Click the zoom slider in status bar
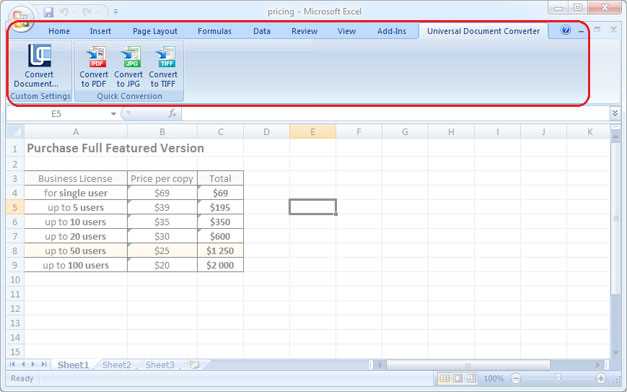 pyautogui.click(x=558, y=378)
